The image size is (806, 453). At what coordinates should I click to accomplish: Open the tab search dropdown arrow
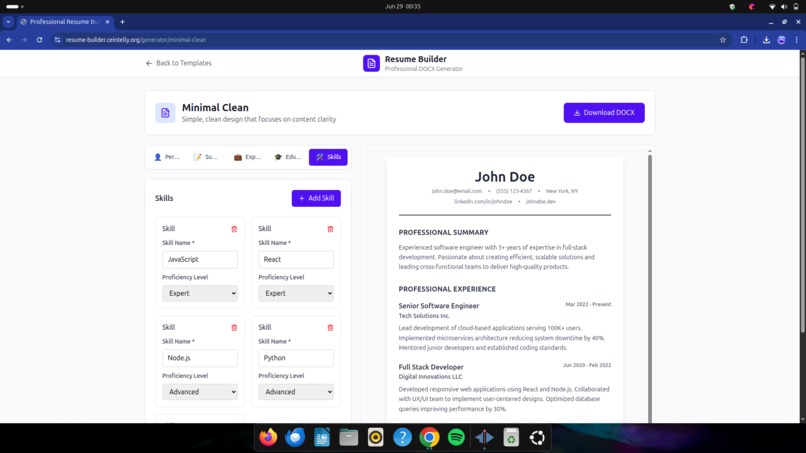8,22
